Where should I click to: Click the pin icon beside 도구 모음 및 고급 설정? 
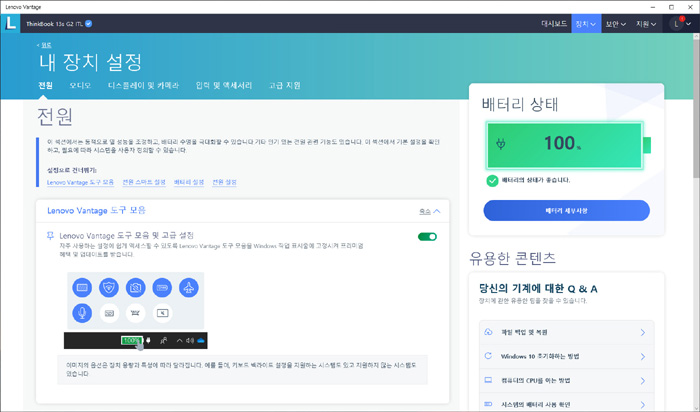tap(50, 235)
